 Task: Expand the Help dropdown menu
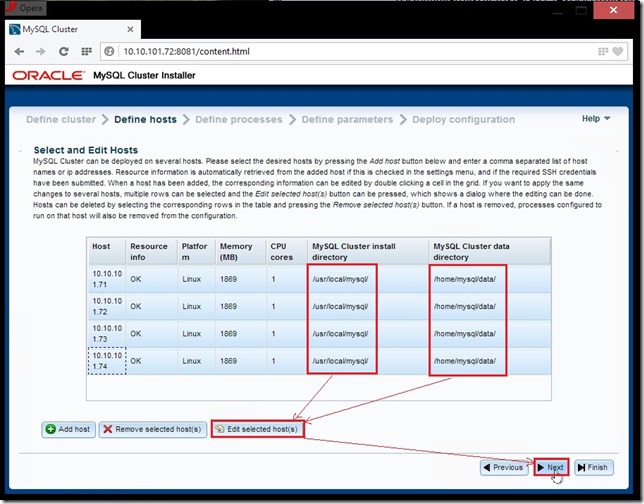596,119
